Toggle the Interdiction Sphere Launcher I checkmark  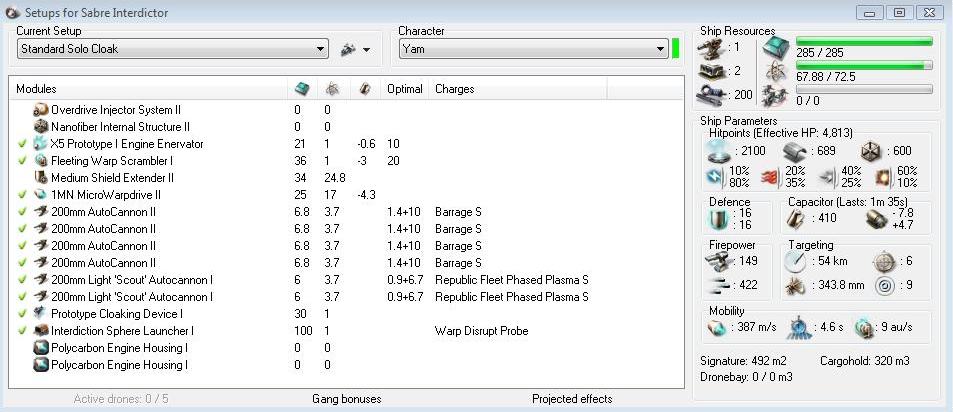pyautogui.click(x=23, y=331)
